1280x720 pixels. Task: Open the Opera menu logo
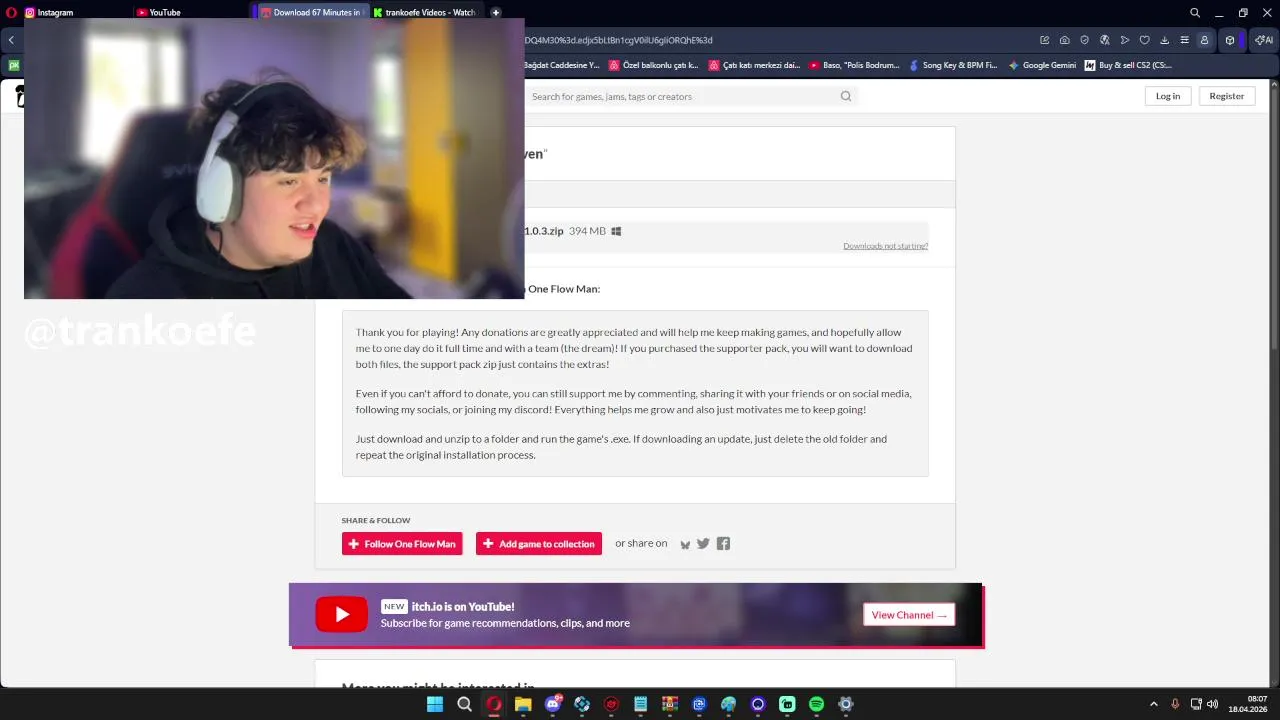(x=11, y=13)
